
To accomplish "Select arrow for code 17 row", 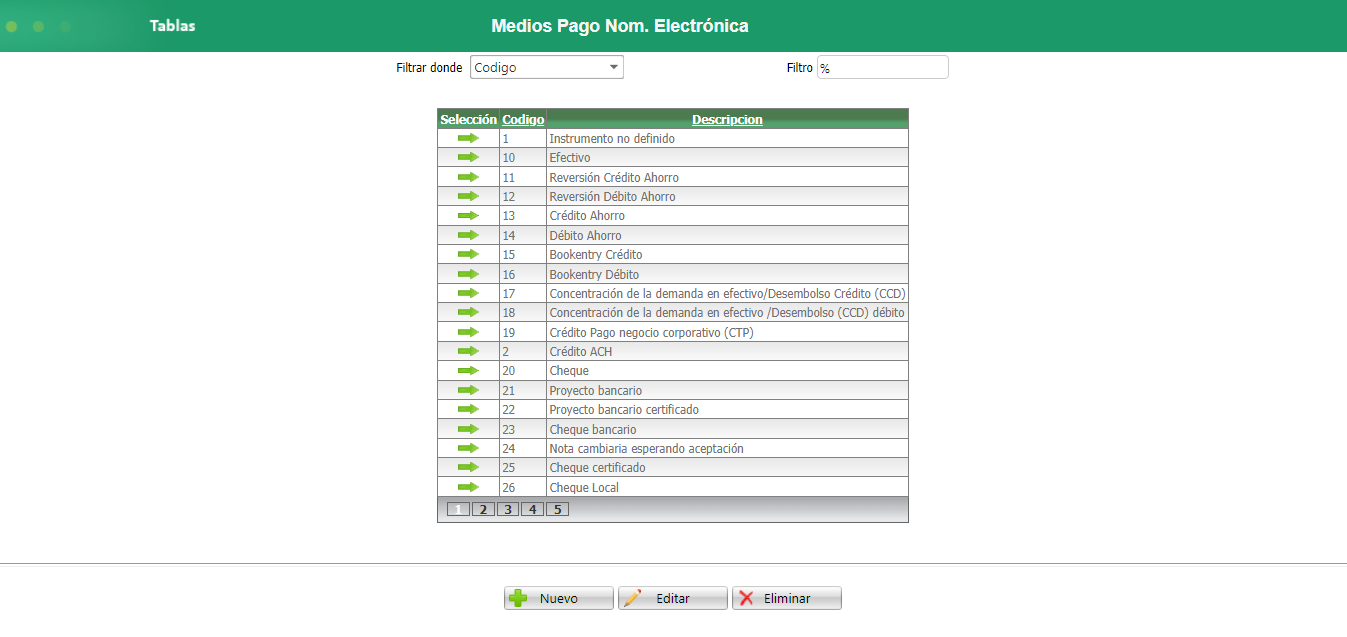I will 468,293.
